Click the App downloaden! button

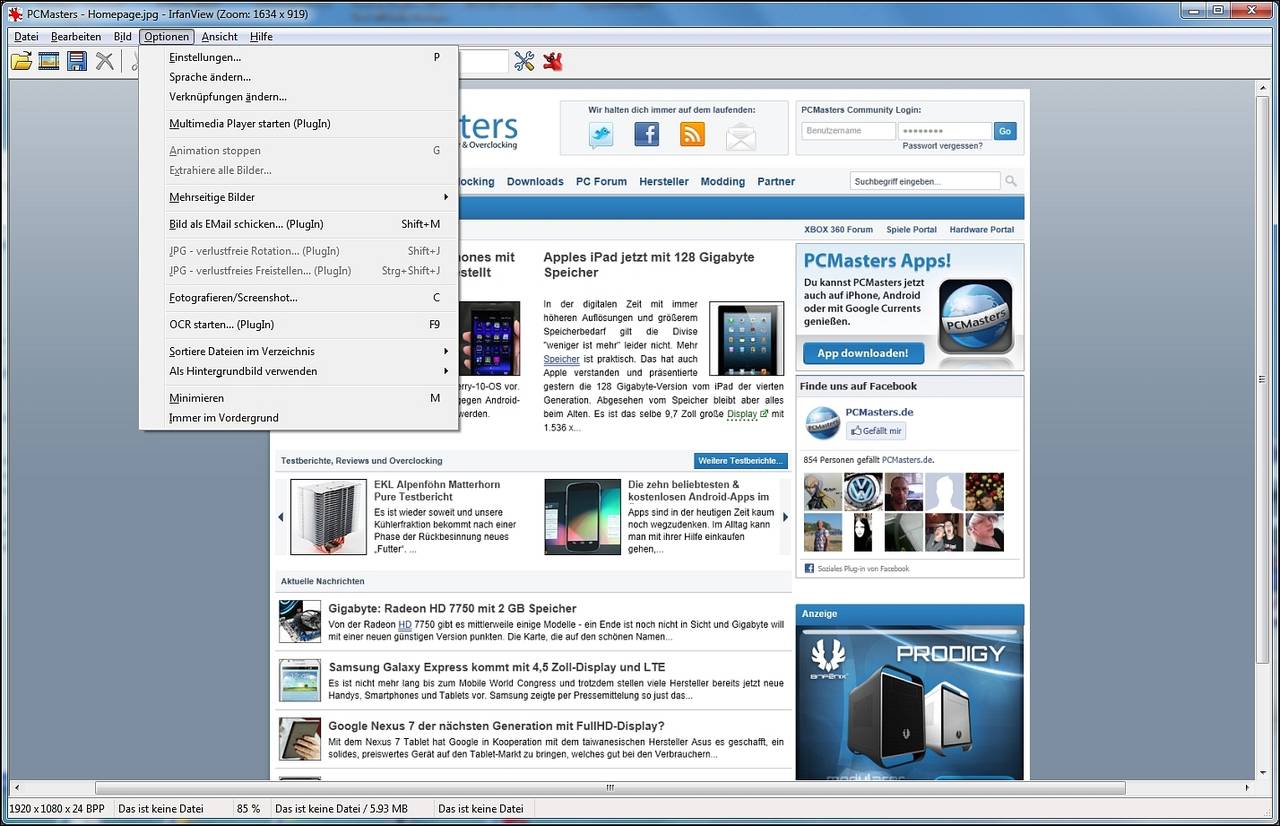coord(863,353)
